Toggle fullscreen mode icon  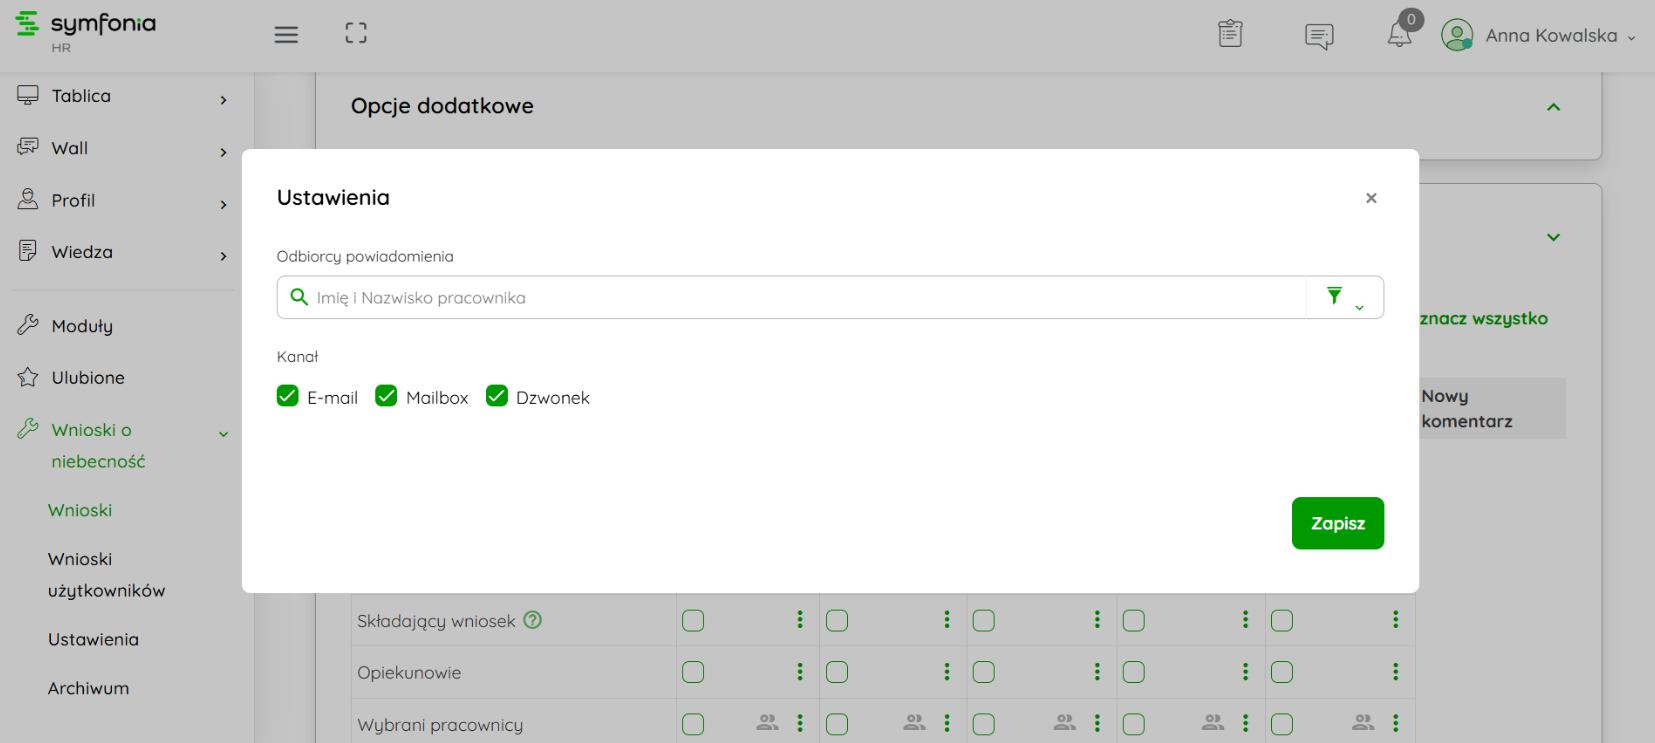356,34
